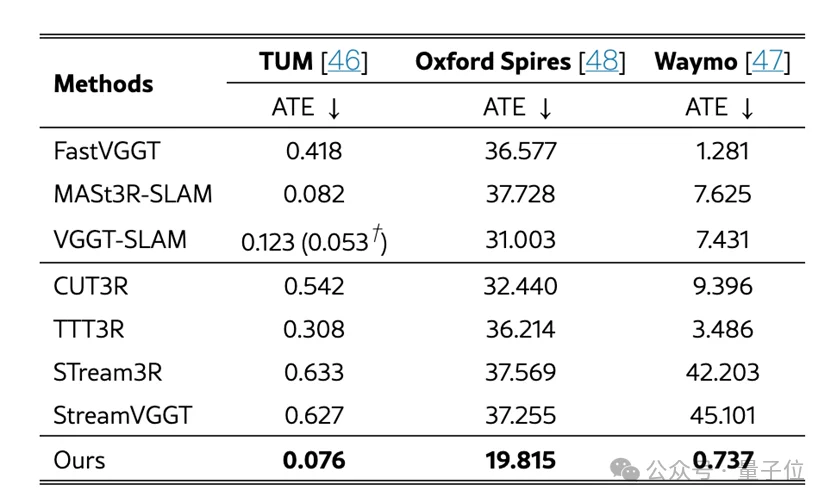Image resolution: width=831 pixels, height=503 pixels.
Task: Click the 45.101 Waymo value
Action: coord(725,417)
